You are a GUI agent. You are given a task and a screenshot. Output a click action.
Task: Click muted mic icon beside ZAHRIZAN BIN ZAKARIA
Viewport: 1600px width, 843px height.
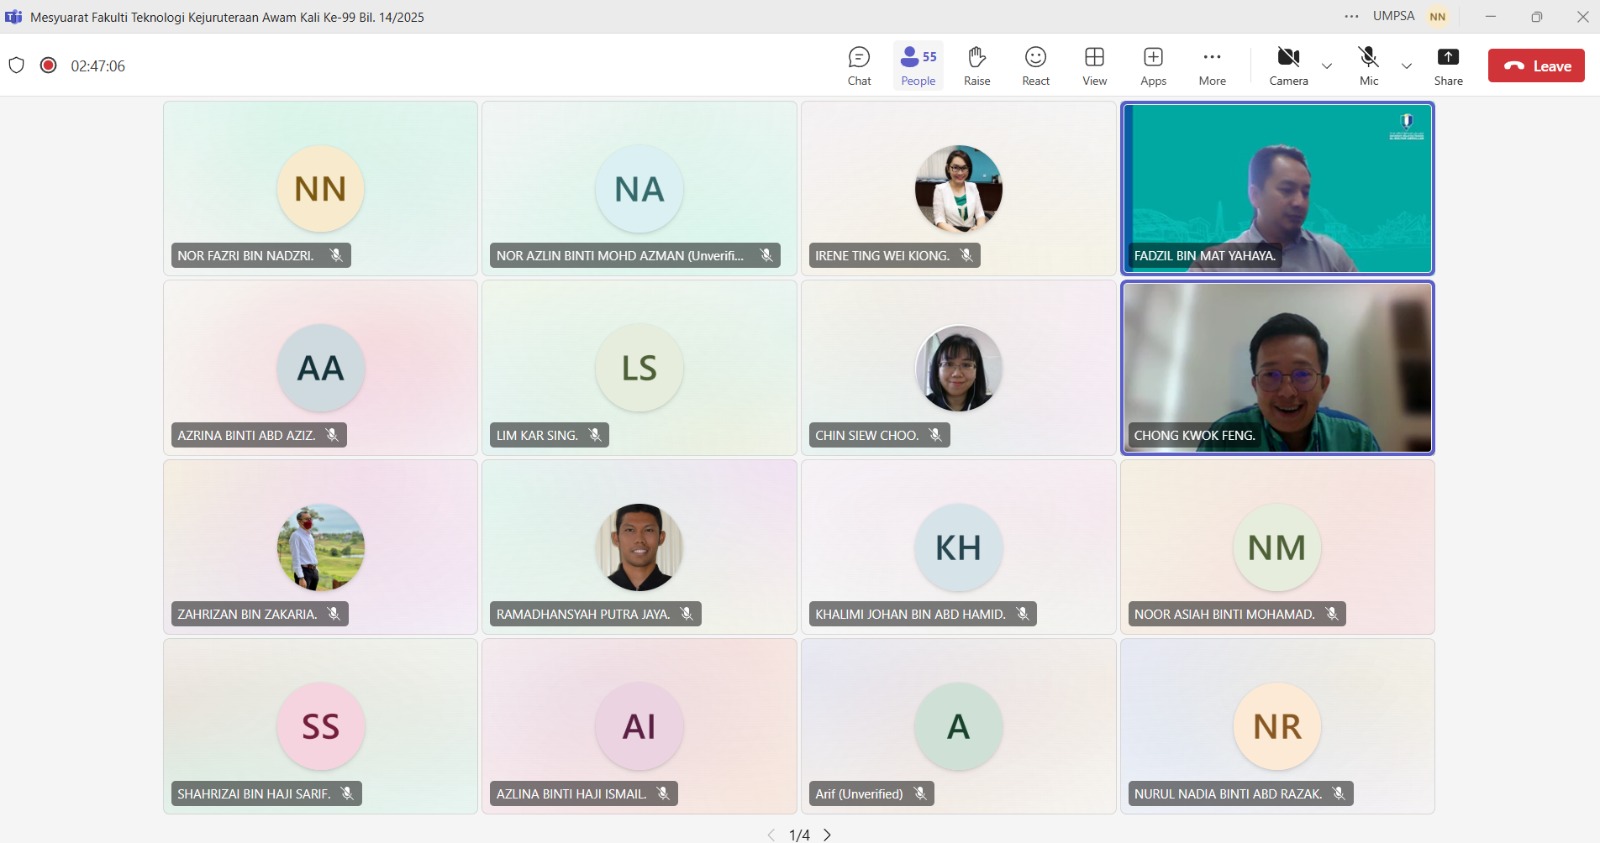[x=334, y=614]
